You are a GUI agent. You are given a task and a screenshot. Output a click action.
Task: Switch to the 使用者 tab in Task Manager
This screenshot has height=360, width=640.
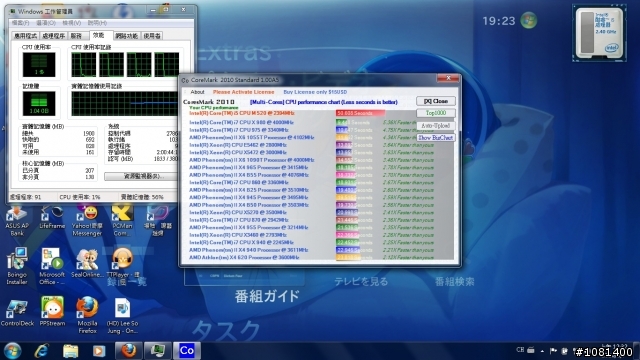point(152,36)
